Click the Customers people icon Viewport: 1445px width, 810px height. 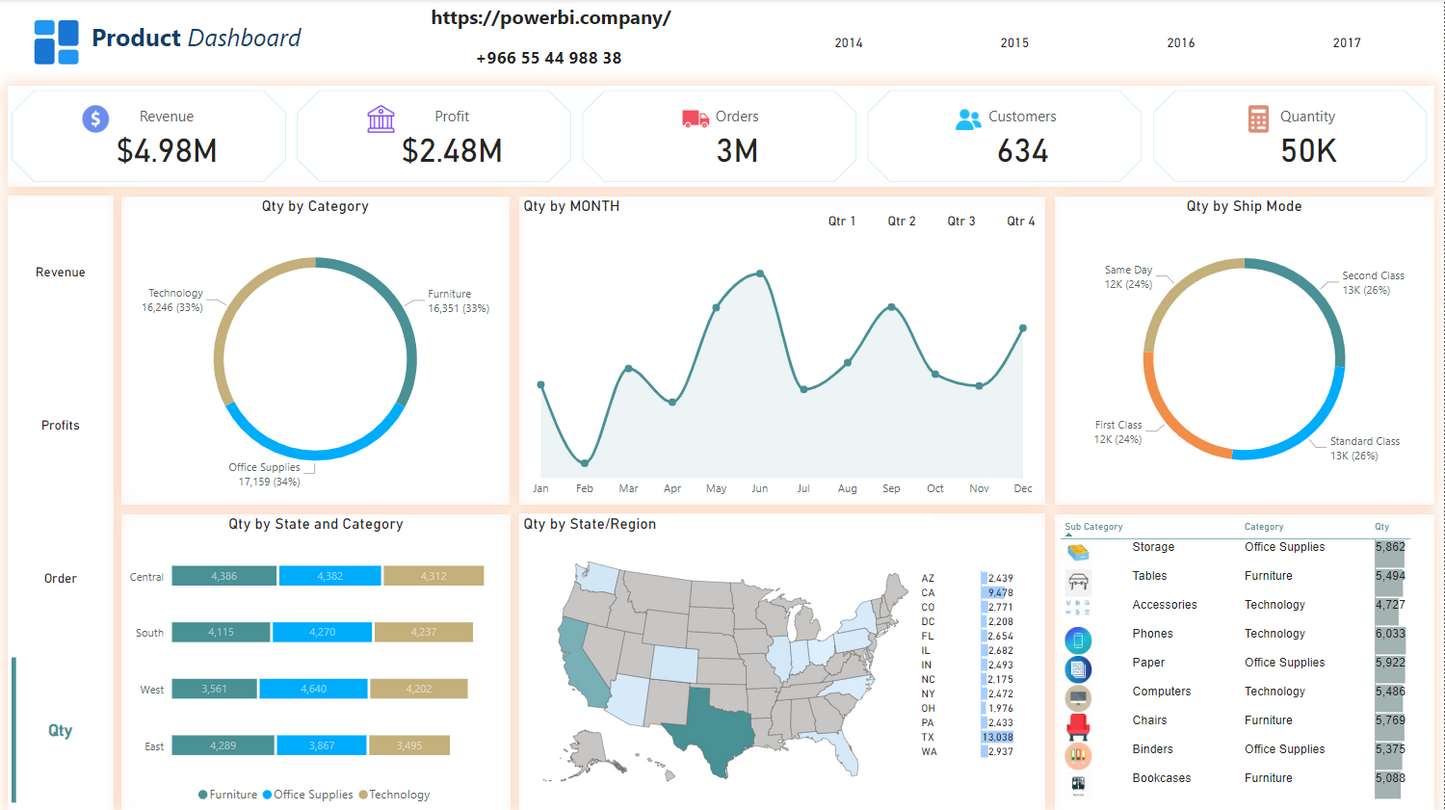(x=968, y=119)
